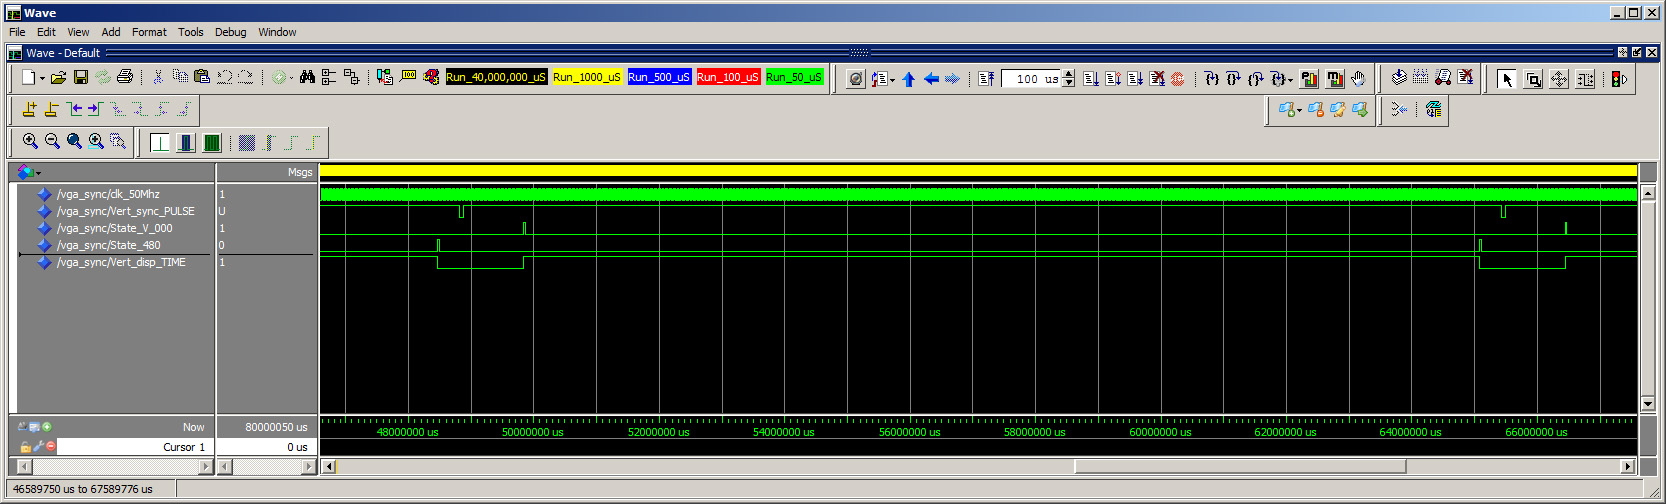Click the Insert Cursor icon
The height and width of the screenshot is (504, 1666).
tap(29, 109)
